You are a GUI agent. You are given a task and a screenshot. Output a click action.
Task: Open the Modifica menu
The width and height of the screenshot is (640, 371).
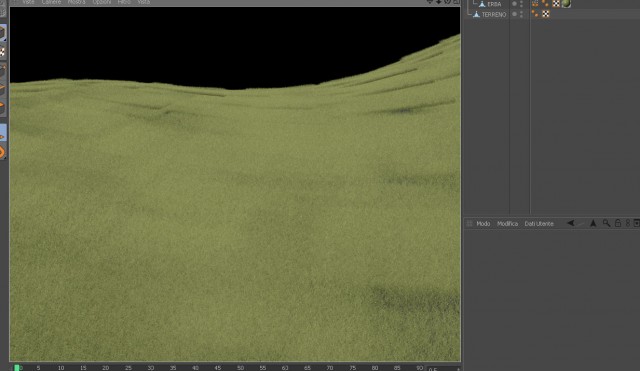click(x=507, y=224)
